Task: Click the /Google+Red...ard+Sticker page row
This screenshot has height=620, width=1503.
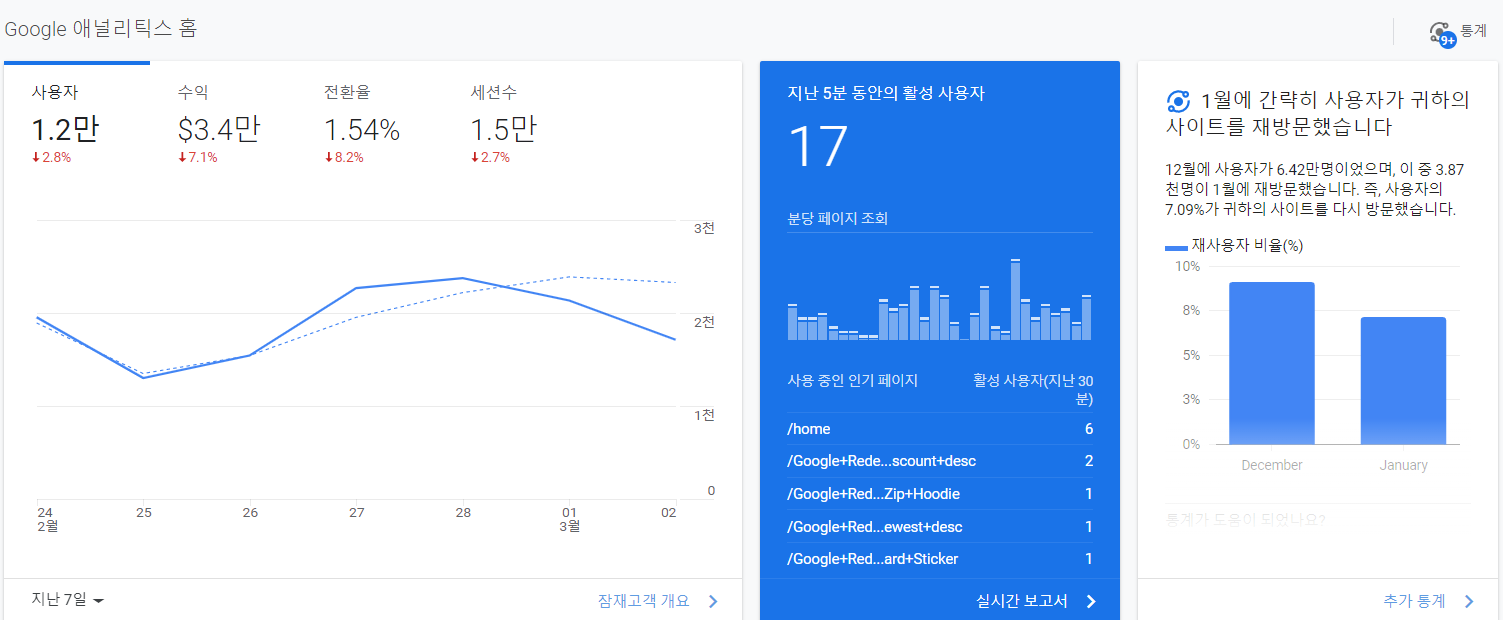Action: pos(940,559)
